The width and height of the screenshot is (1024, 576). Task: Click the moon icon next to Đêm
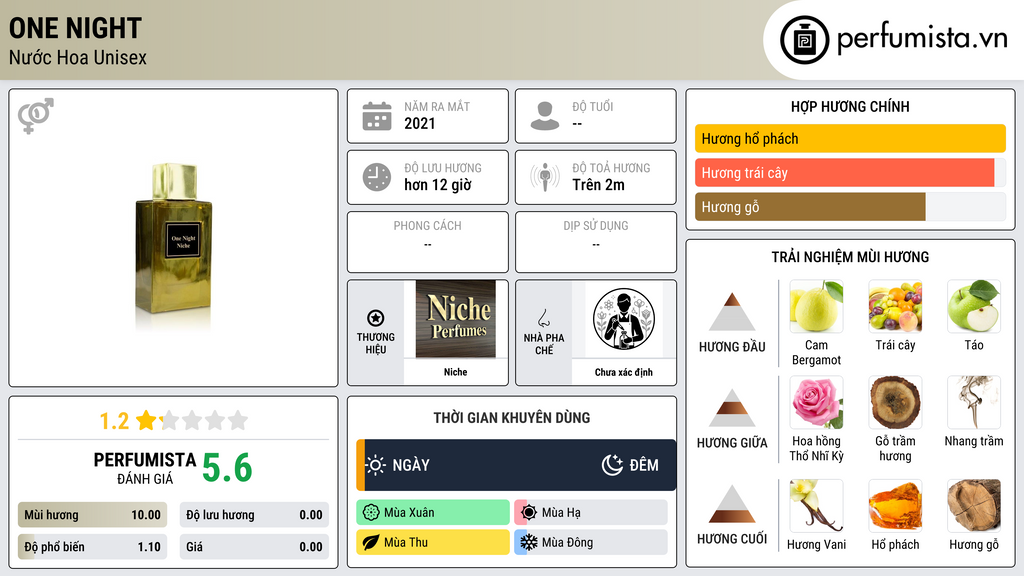pyautogui.click(x=612, y=465)
